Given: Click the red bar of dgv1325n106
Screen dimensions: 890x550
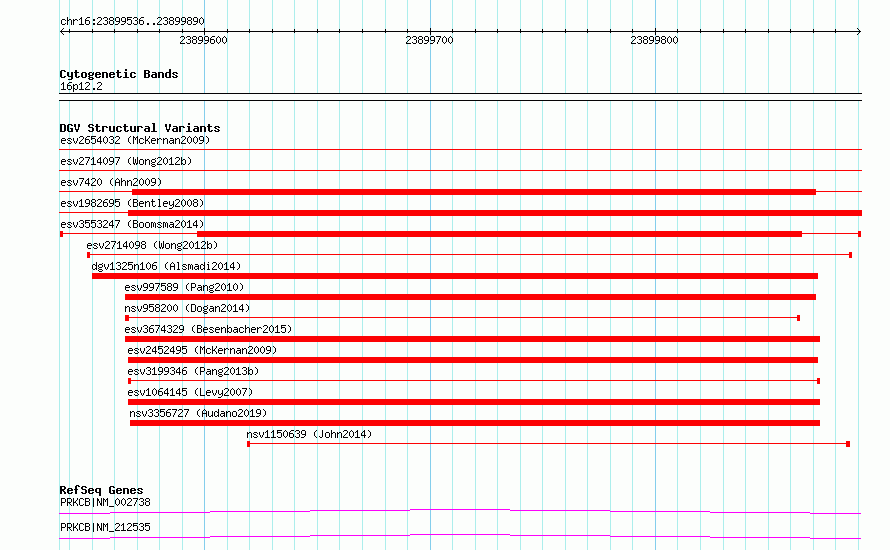Looking at the screenshot, I should point(455,276).
